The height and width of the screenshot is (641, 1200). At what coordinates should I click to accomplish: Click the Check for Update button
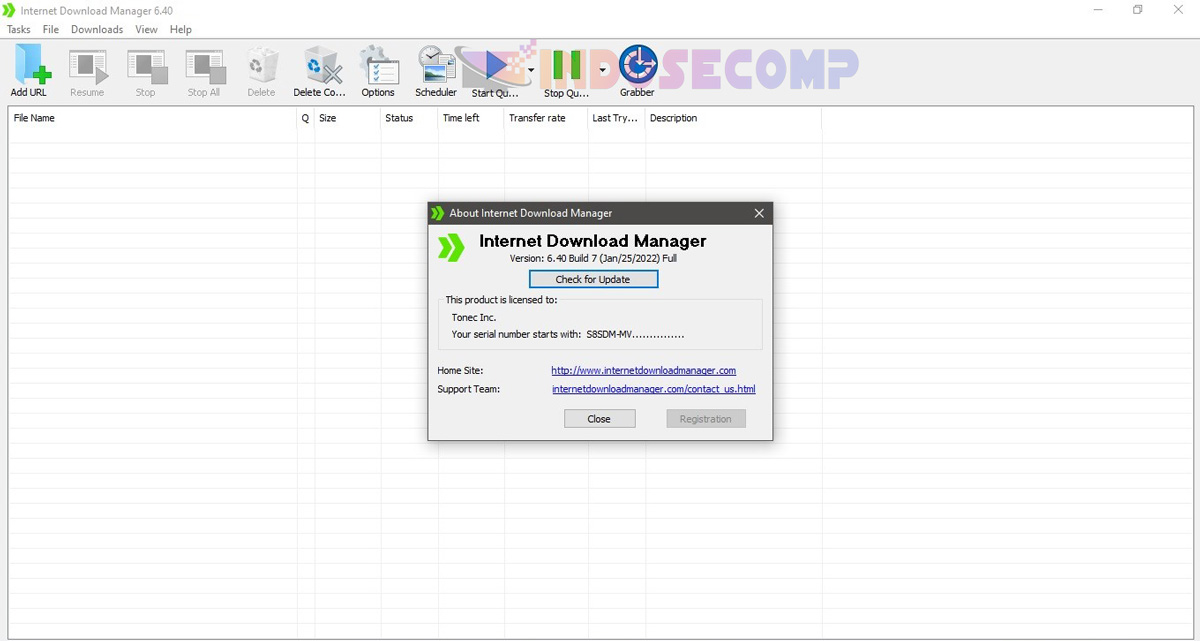point(593,279)
